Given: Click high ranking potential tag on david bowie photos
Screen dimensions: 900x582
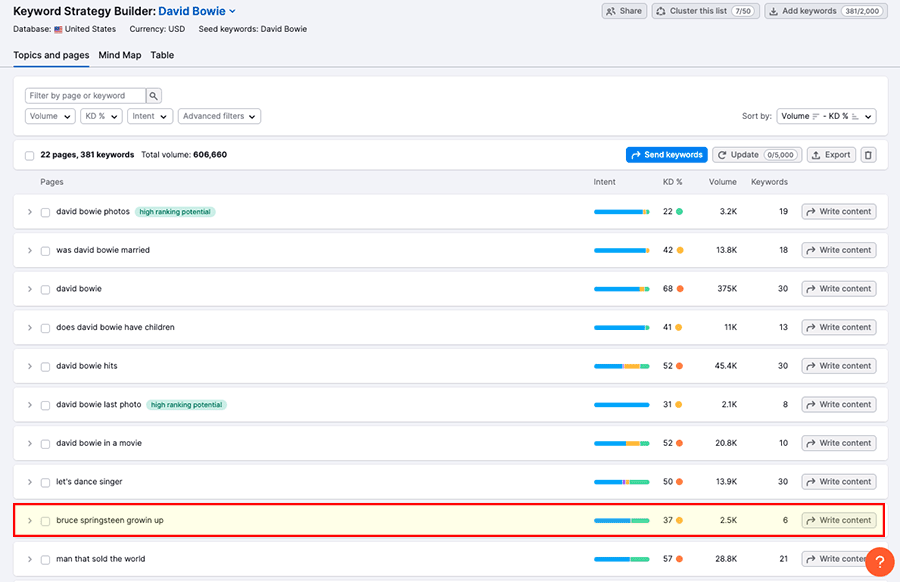Looking at the screenshot, I should tap(175, 212).
